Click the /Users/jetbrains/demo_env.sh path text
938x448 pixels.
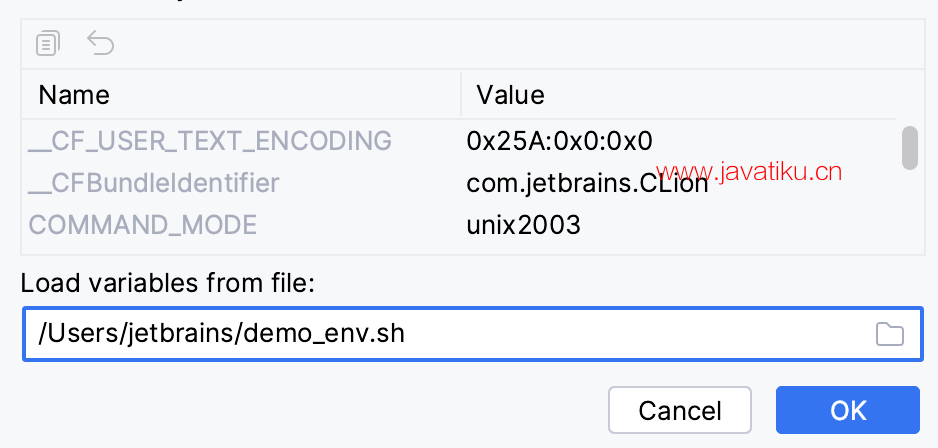(221, 334)
